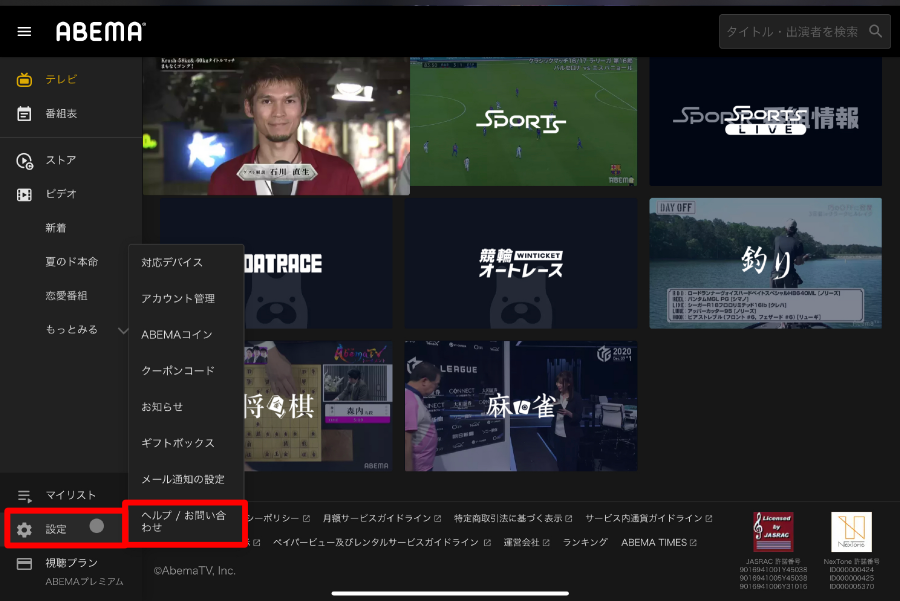
Task: Click the ABEMA logo
Action: 100,32
